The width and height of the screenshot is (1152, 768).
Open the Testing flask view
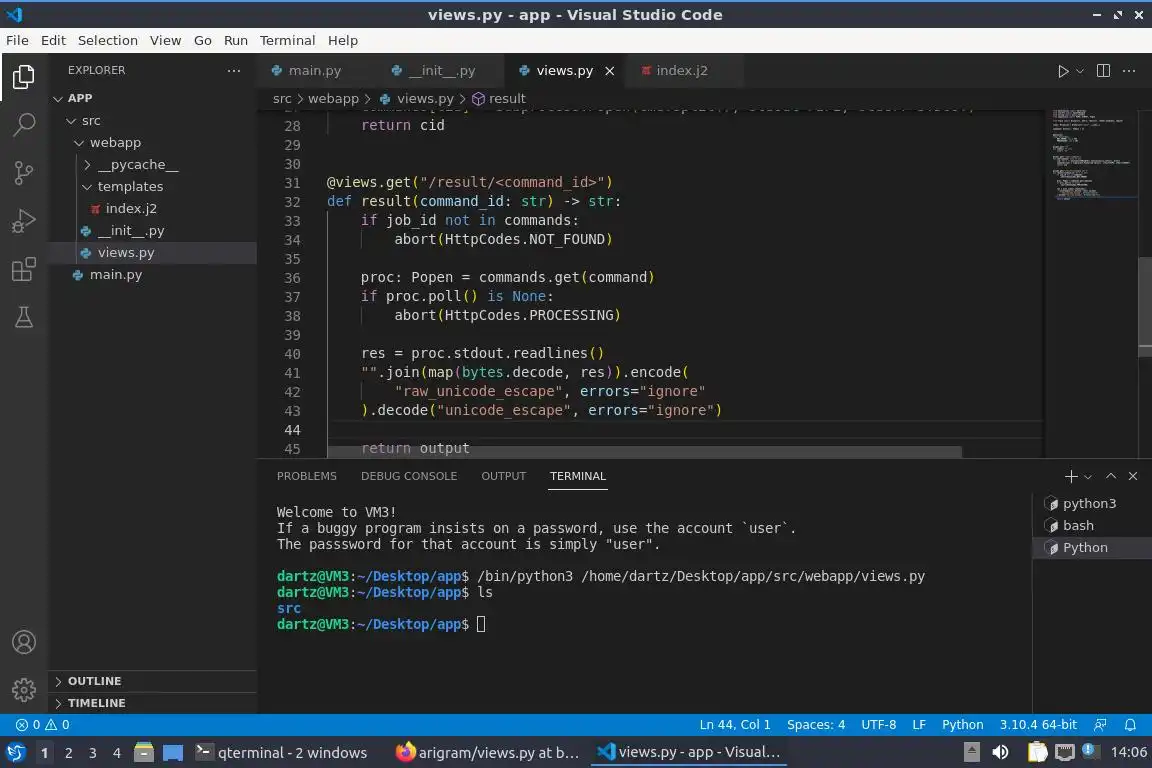24,317
